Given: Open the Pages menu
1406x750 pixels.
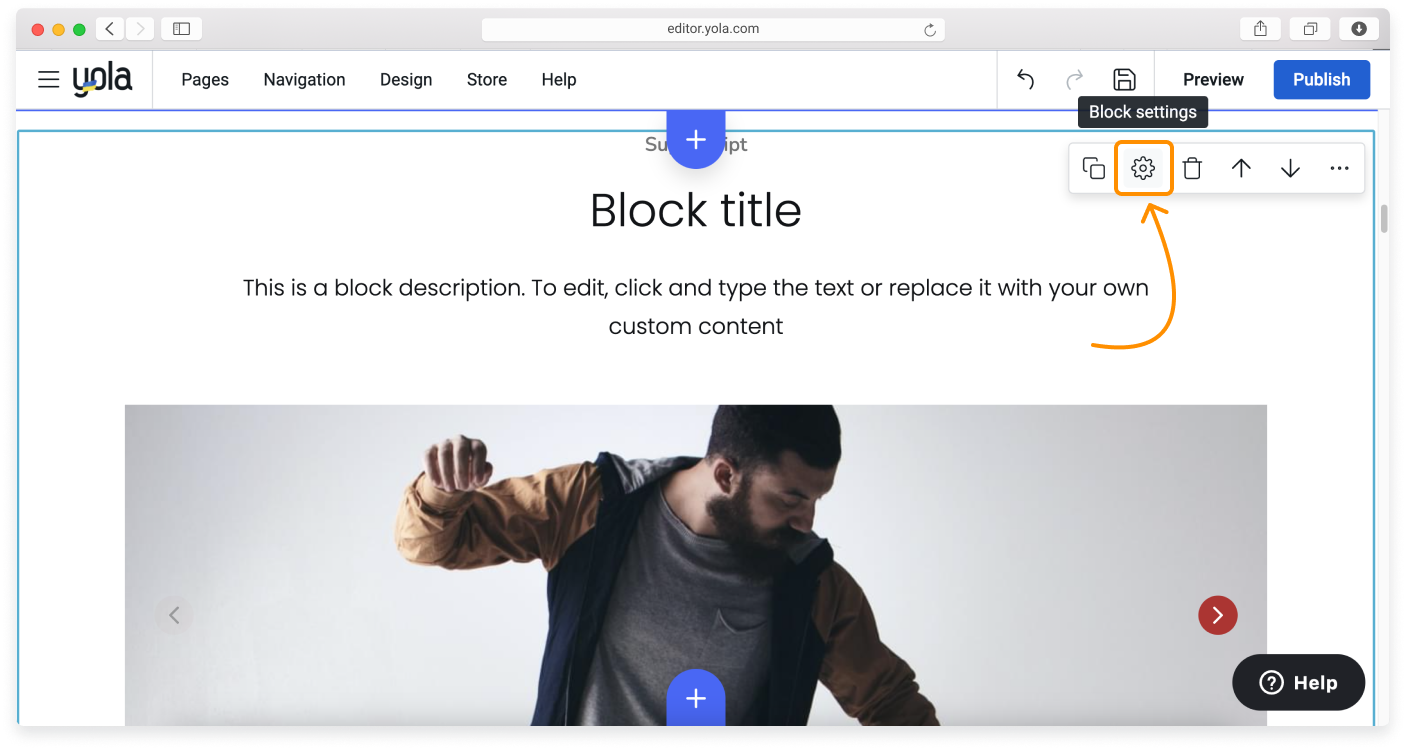Looking at the screenshot, I should tap(204, 79).
